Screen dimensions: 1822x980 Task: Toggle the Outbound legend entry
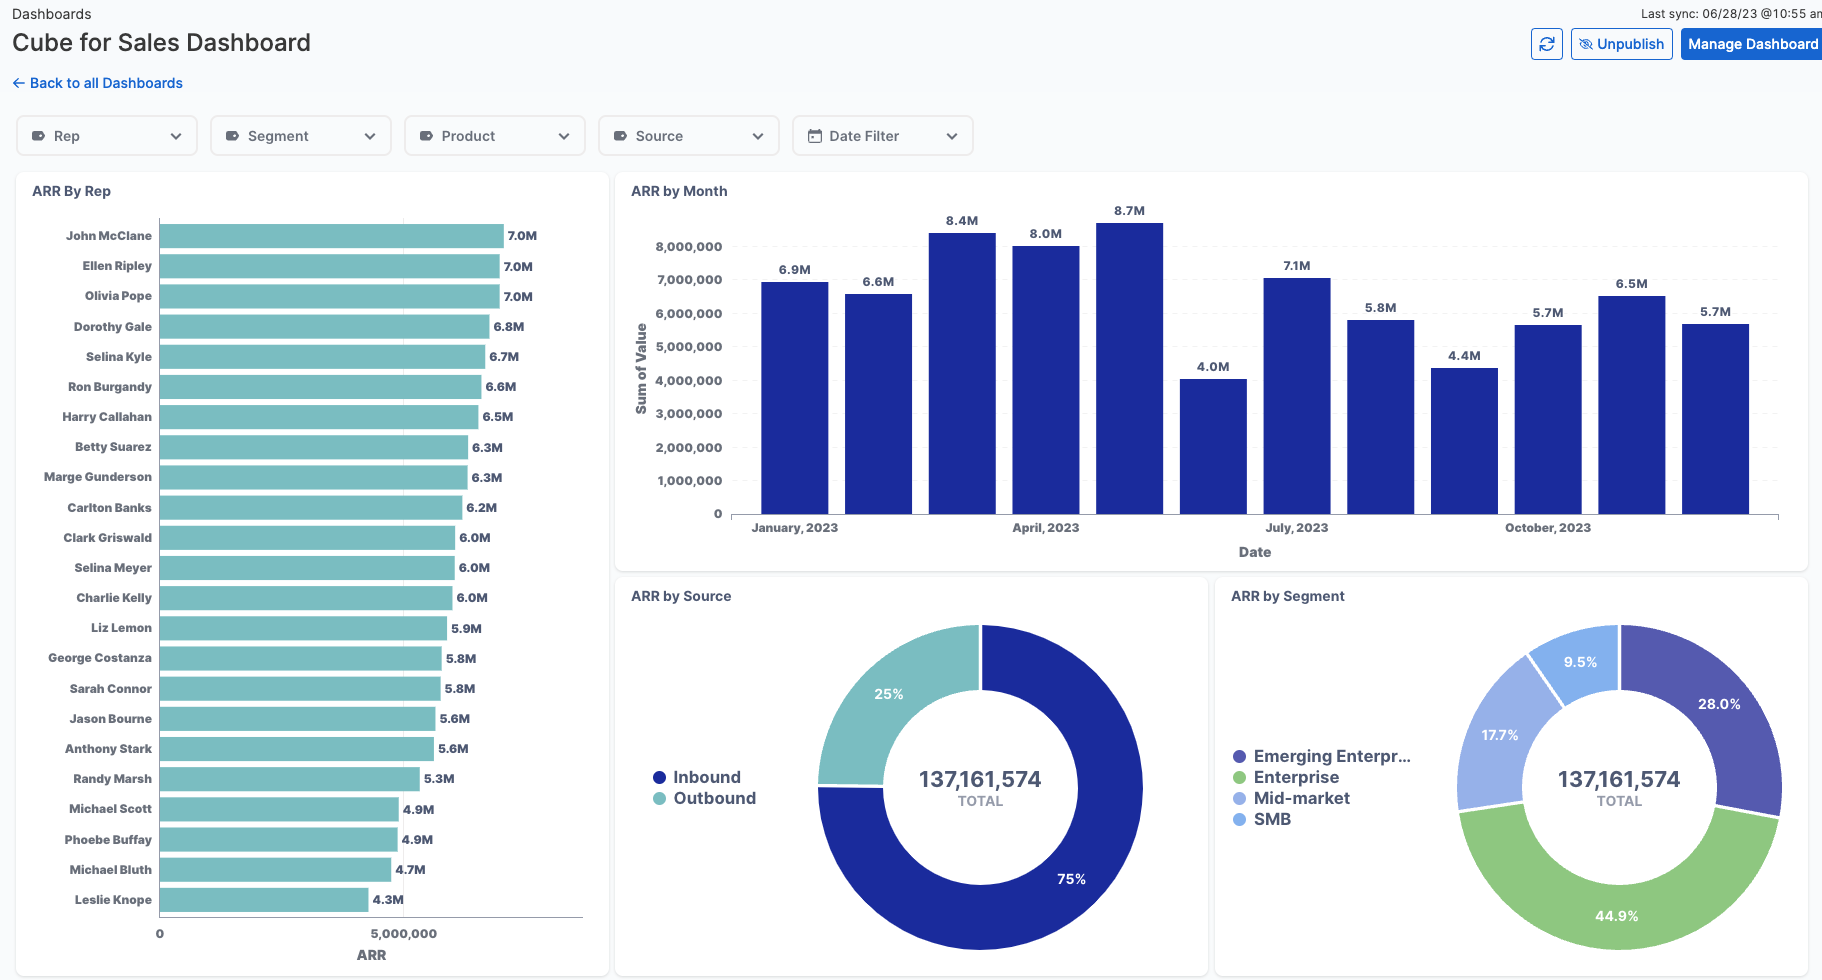pos(704,798)
